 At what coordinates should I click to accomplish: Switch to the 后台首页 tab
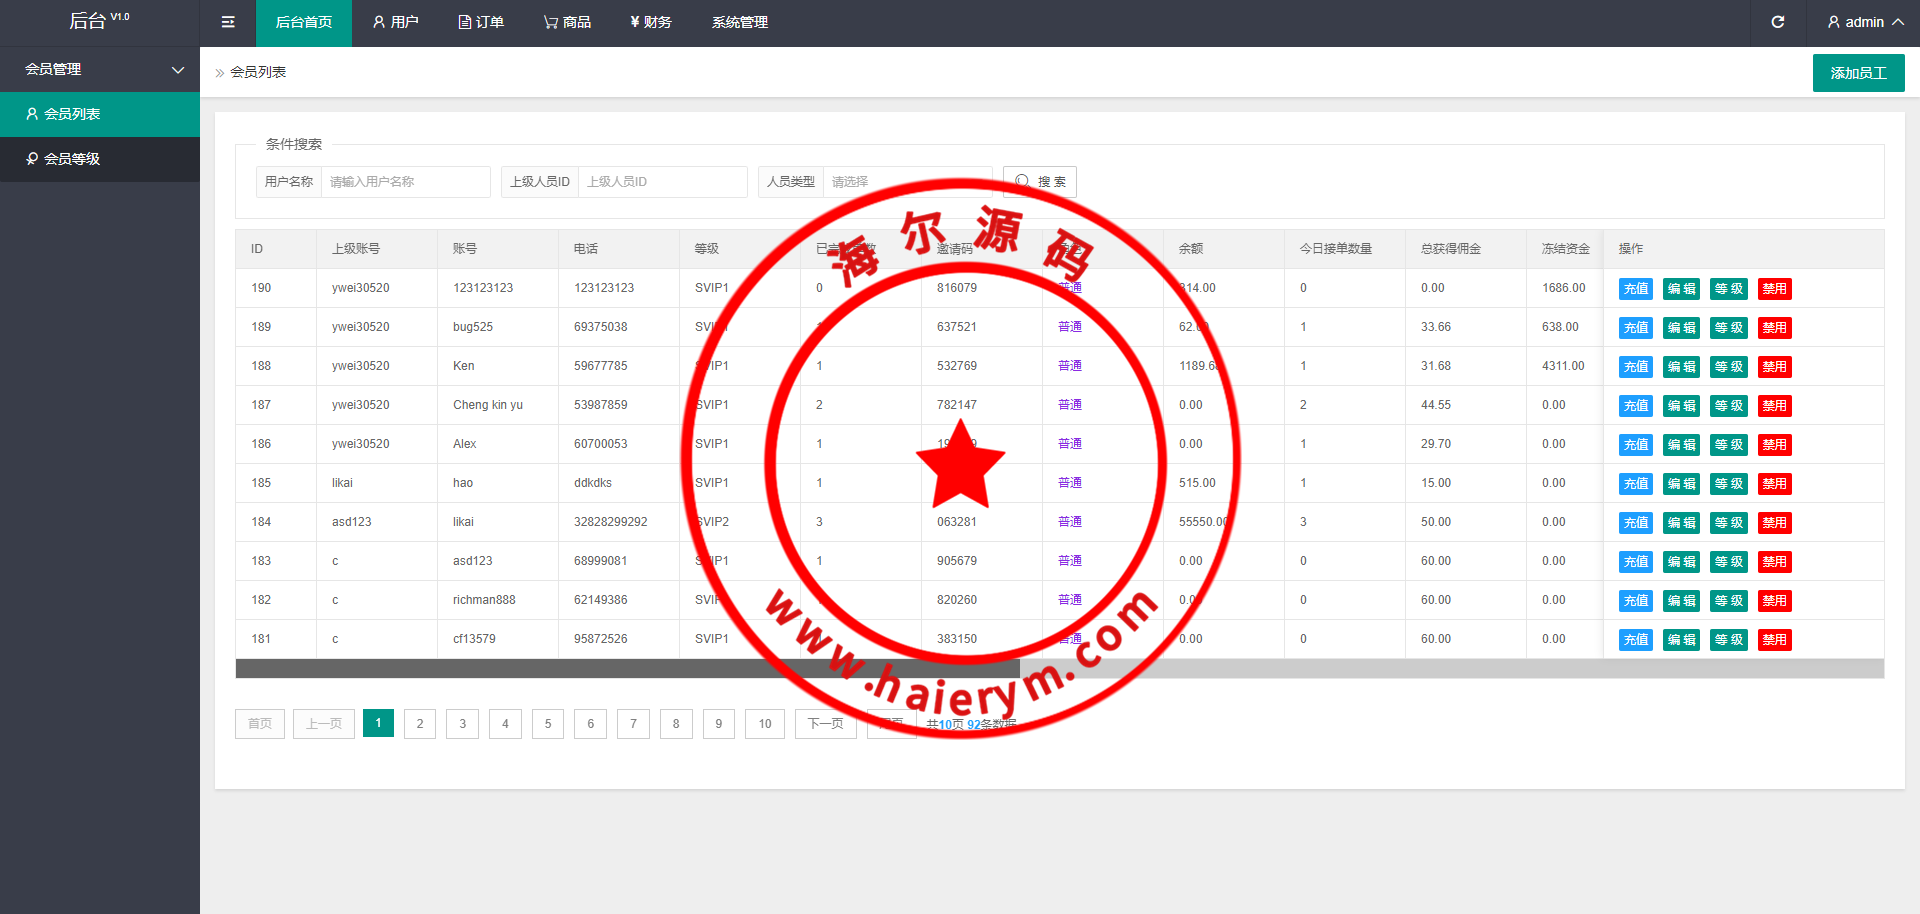tap(304, 22)
